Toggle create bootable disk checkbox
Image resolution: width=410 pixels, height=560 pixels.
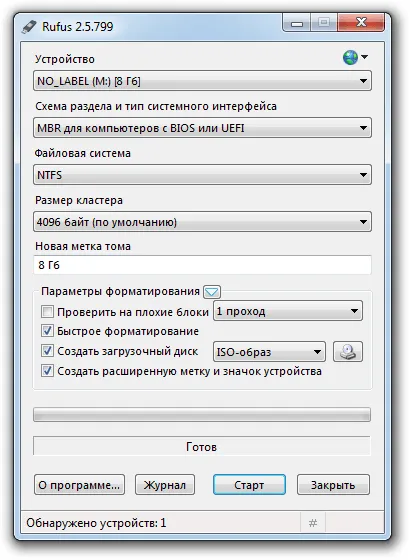(47, 351)
